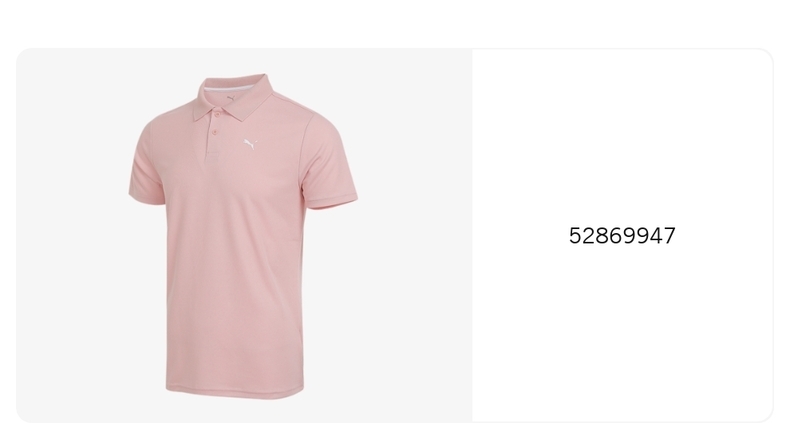Click the bottom hem of the pink shirt

235,392
